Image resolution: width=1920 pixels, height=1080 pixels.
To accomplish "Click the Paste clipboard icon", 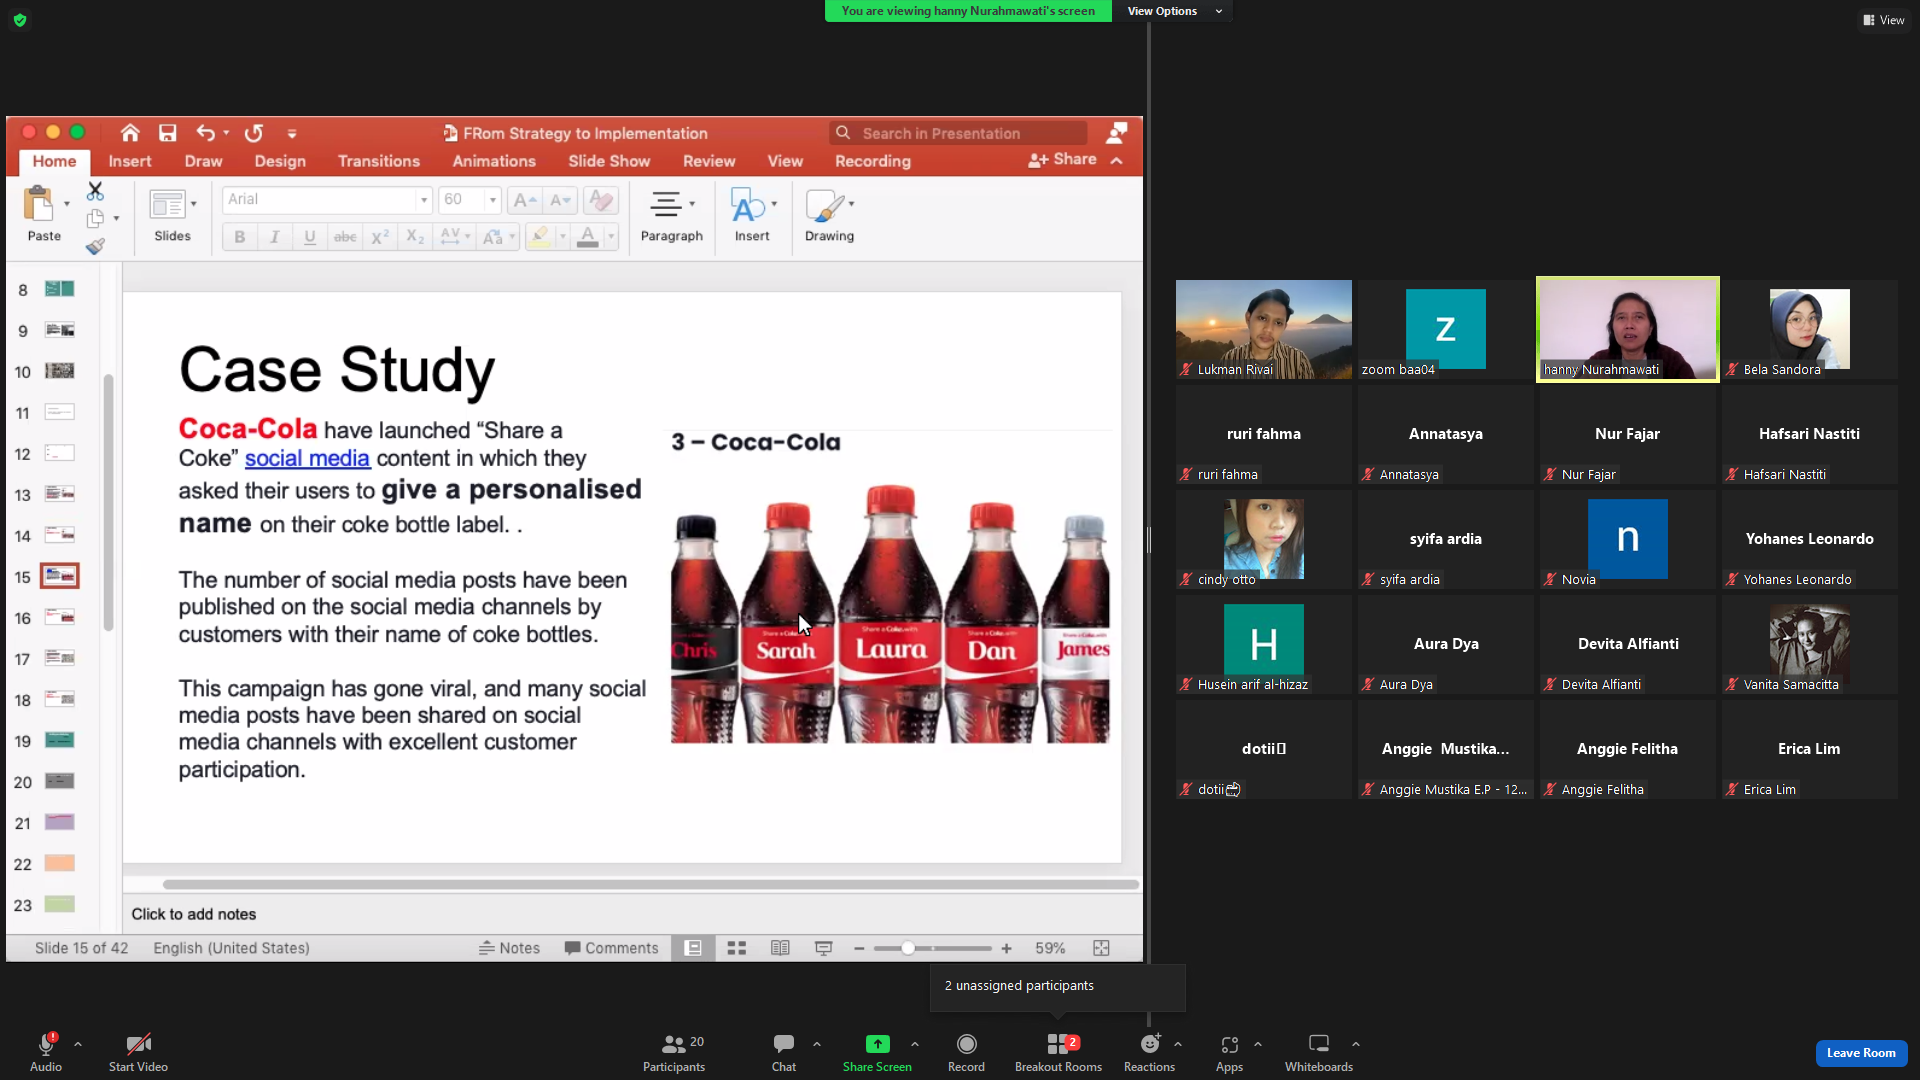I will pyautogui.click(x=39, y=204).
